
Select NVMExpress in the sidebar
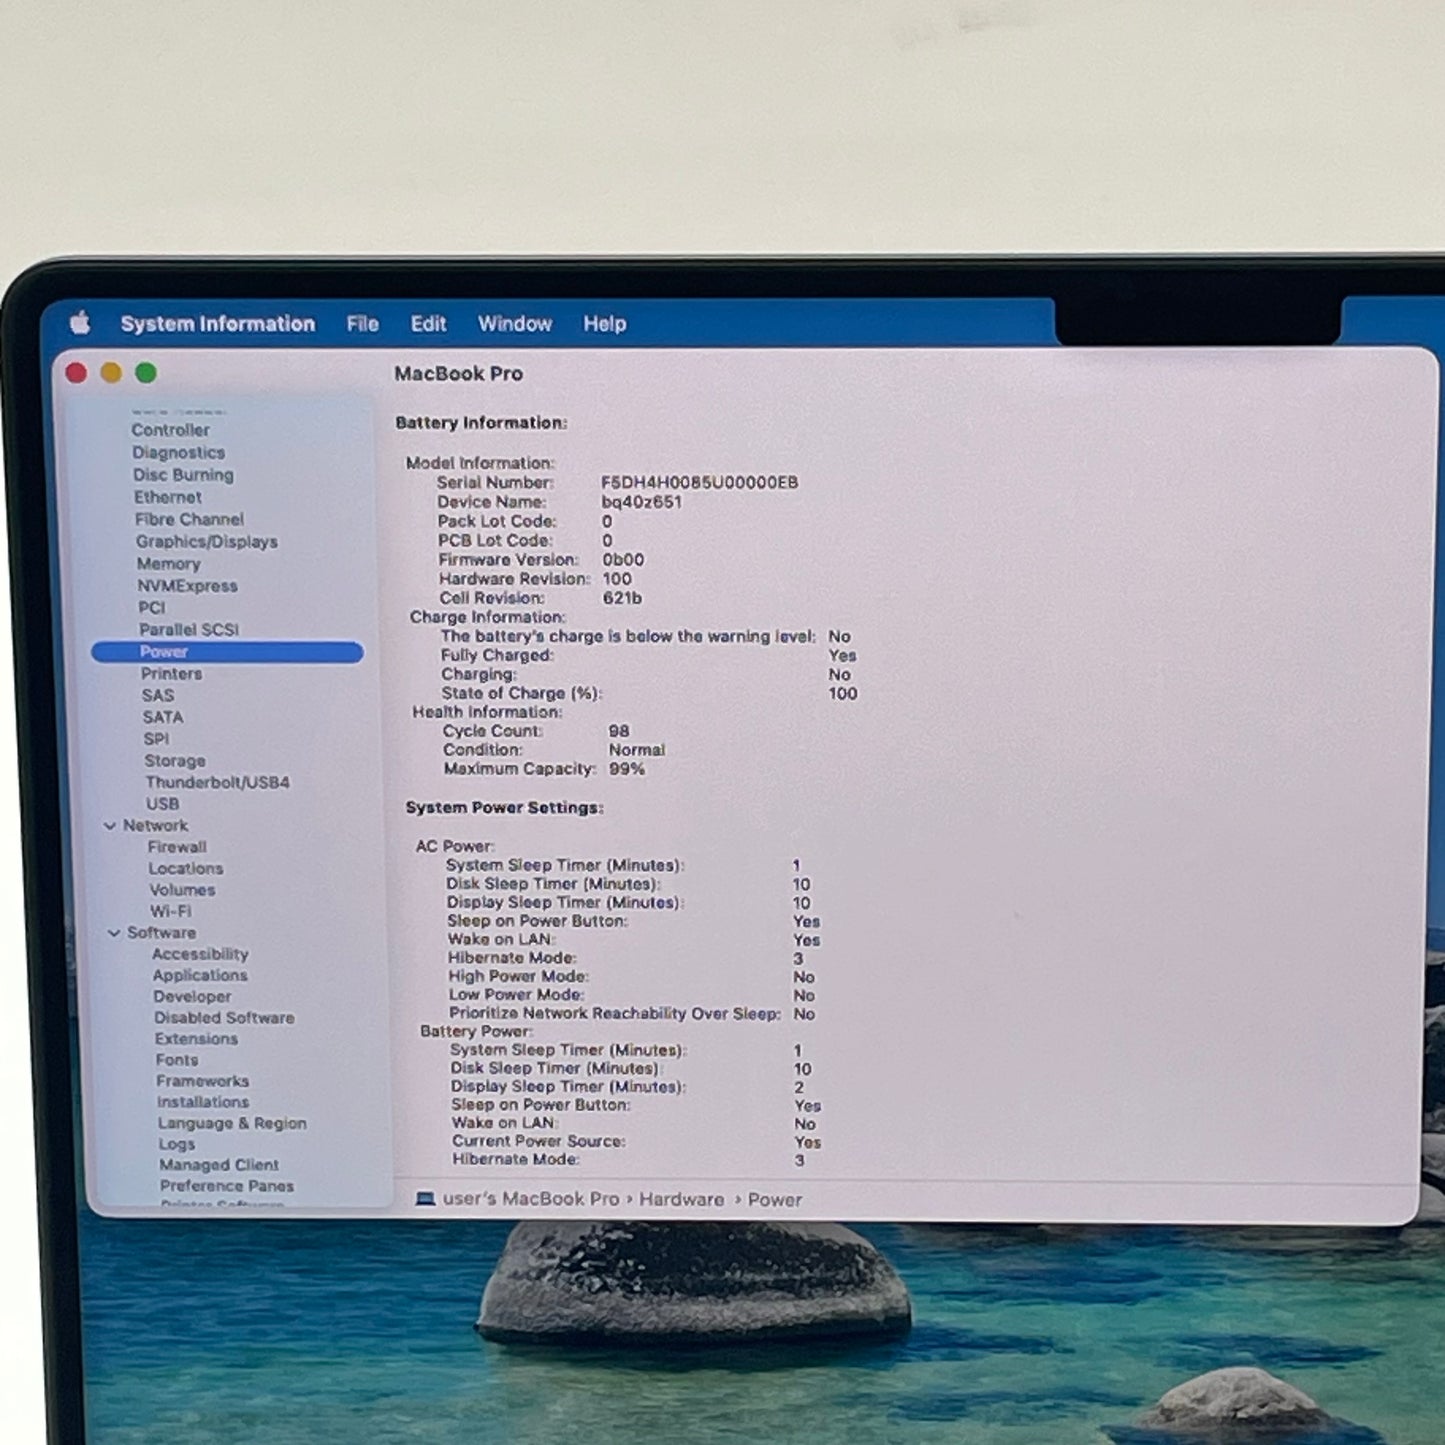pos(188,586)
